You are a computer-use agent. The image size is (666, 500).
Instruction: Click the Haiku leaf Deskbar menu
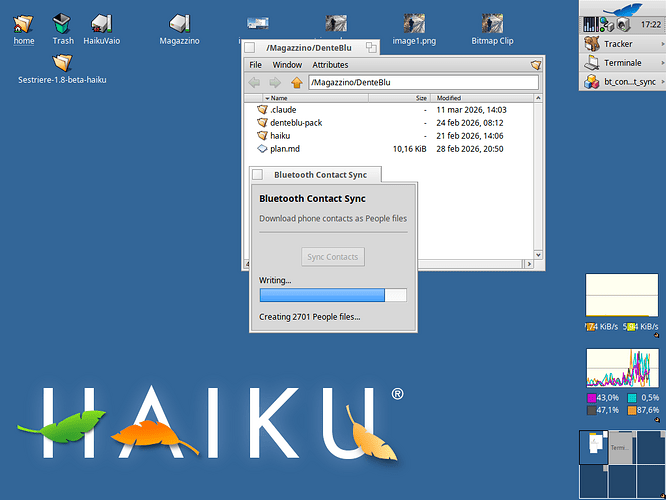(621, 10)
